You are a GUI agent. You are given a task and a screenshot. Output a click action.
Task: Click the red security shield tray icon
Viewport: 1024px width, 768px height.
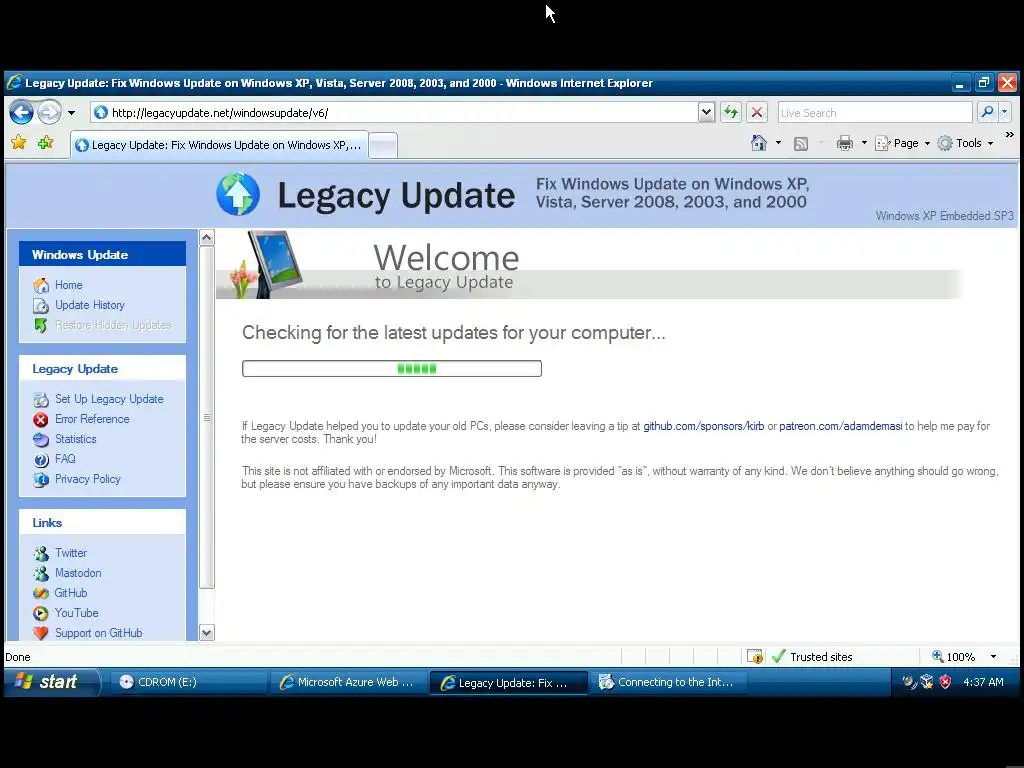coord(945,682)
